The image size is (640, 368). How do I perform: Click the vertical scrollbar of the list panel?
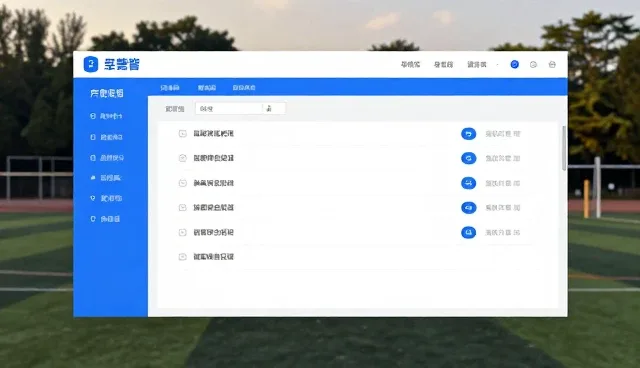point(564,148)
